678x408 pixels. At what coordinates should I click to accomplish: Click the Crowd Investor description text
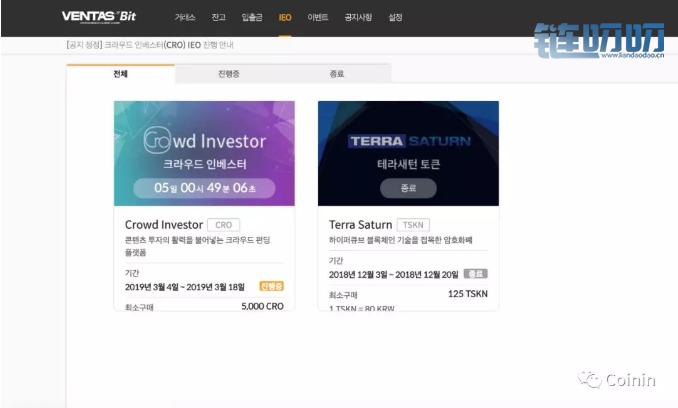pyautogui.click(x=198, y=246)
